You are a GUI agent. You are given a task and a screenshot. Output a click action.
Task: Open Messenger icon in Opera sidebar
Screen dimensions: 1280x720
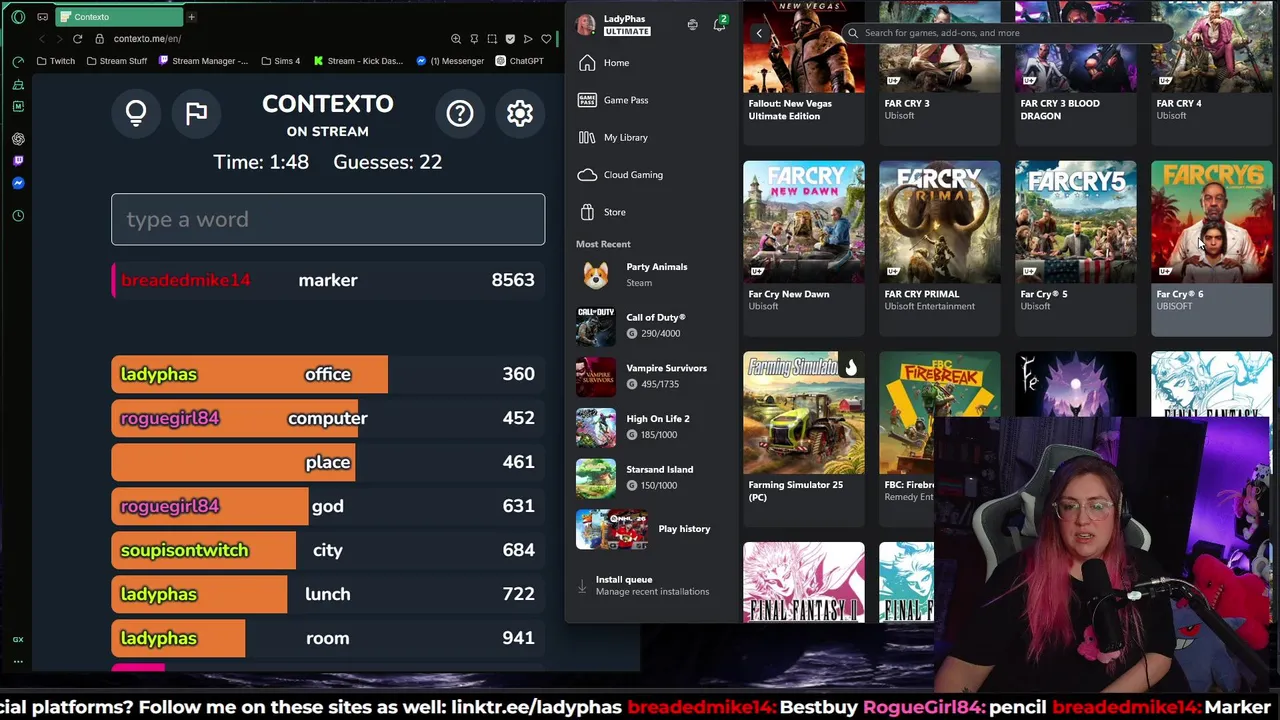coord(18,183)
